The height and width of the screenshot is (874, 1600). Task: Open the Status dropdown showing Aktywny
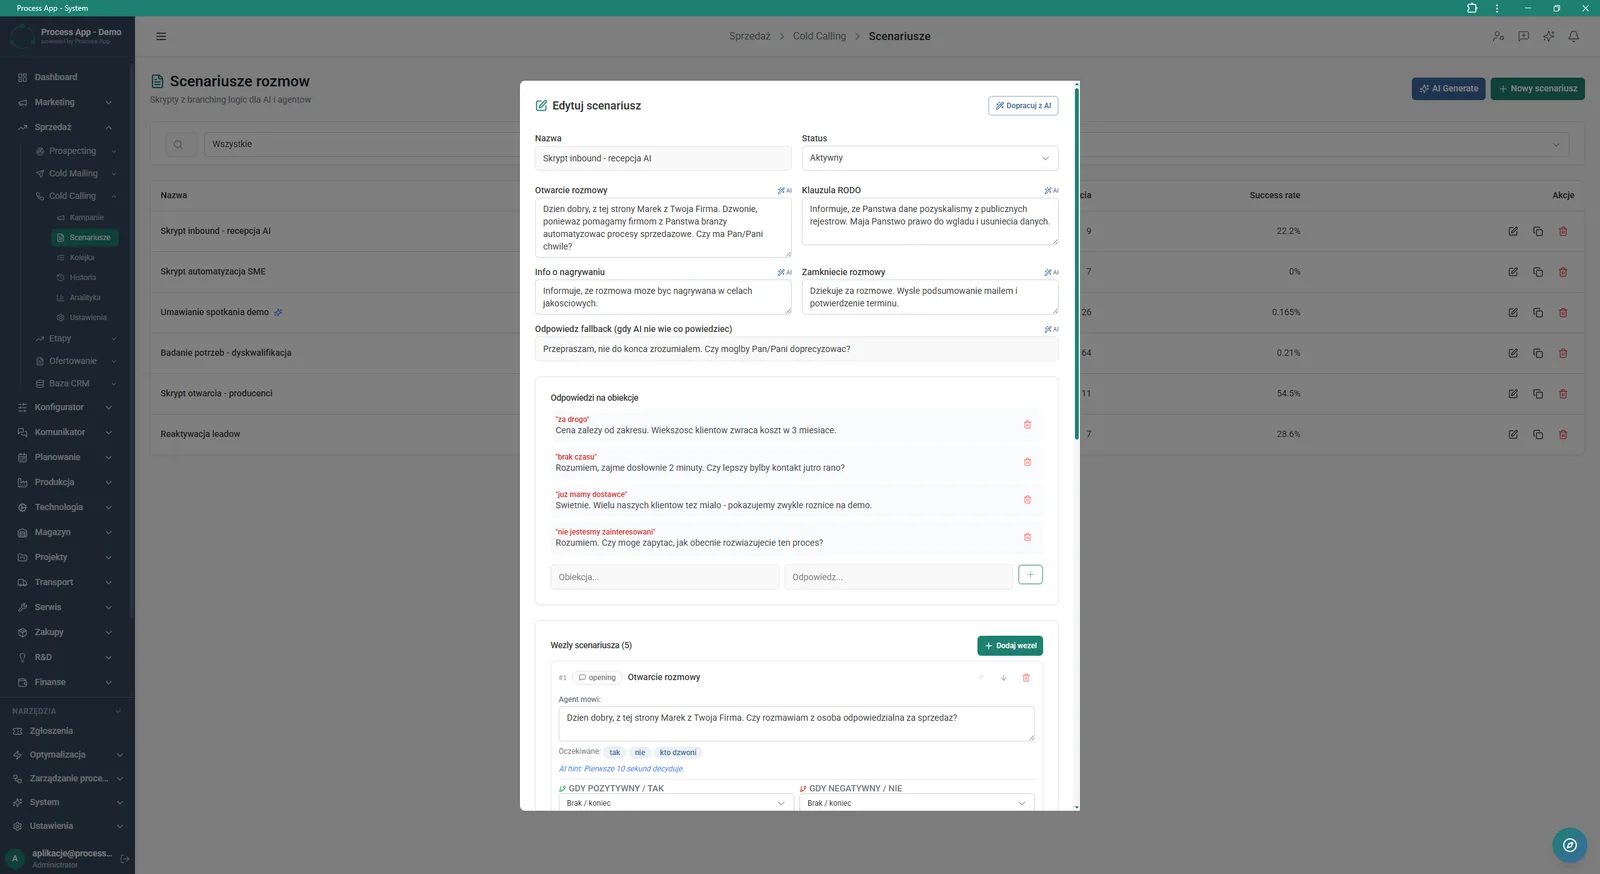pyautogui.click(x=929, y=158)
